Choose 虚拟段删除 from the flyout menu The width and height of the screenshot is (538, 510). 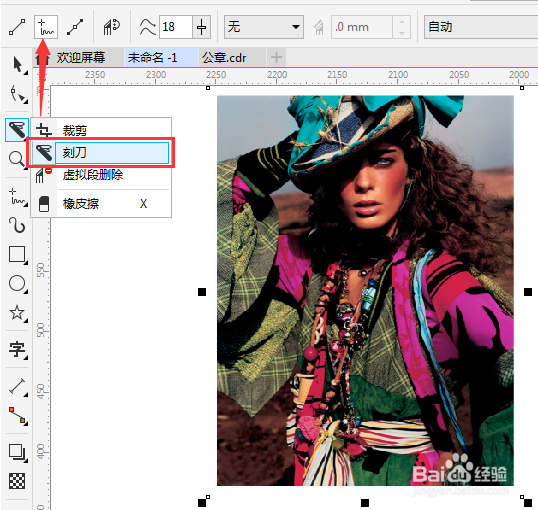[101, 175]
